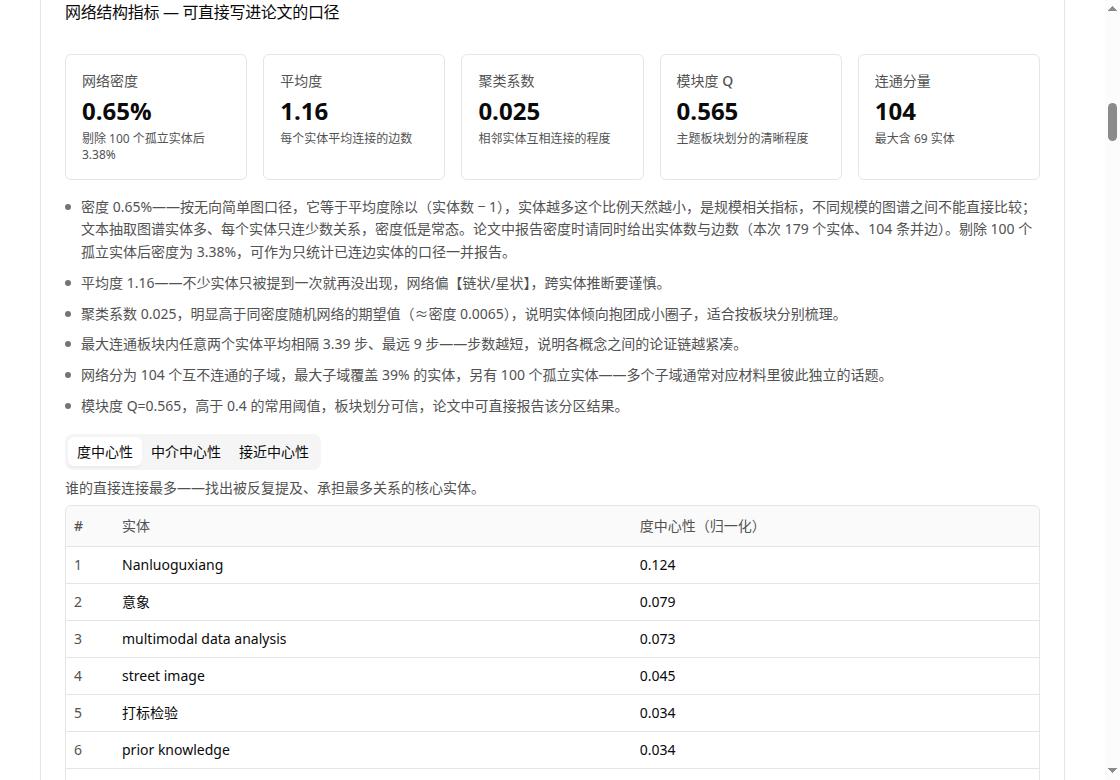This screenshot has height=780, width=1120.
Task: Select the 聚类系数 0.025 metric card
Action: click(552, 117)
